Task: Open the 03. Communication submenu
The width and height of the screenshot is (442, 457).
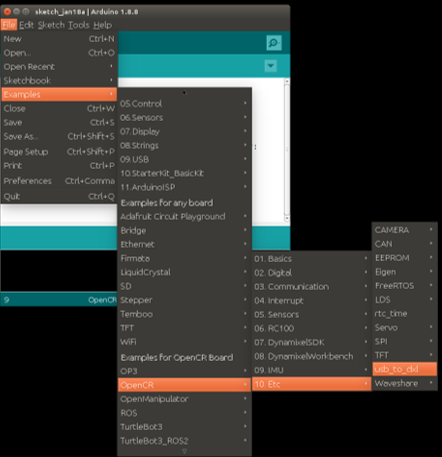Action: coord(312,287)
